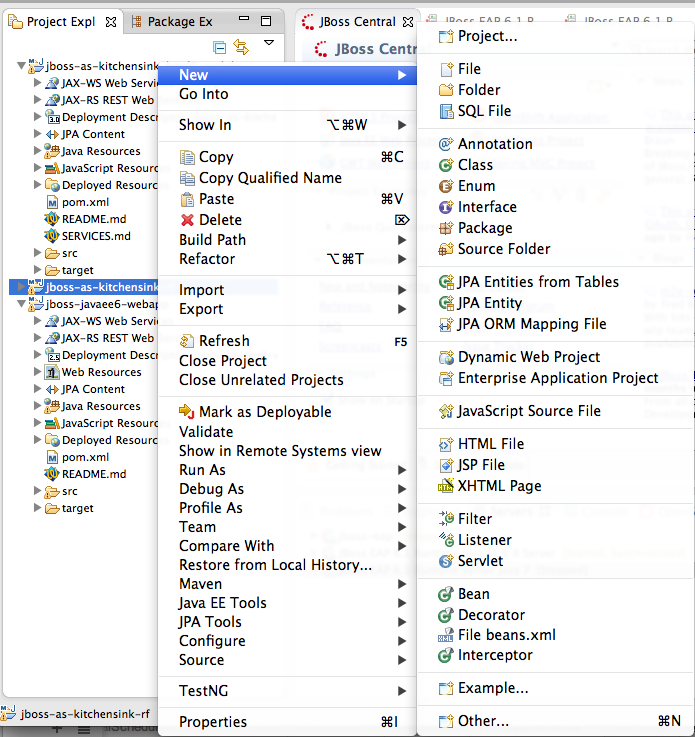Click the XHTML Page icon
Viewport: 695px width, 737px height.
[446, 486]
